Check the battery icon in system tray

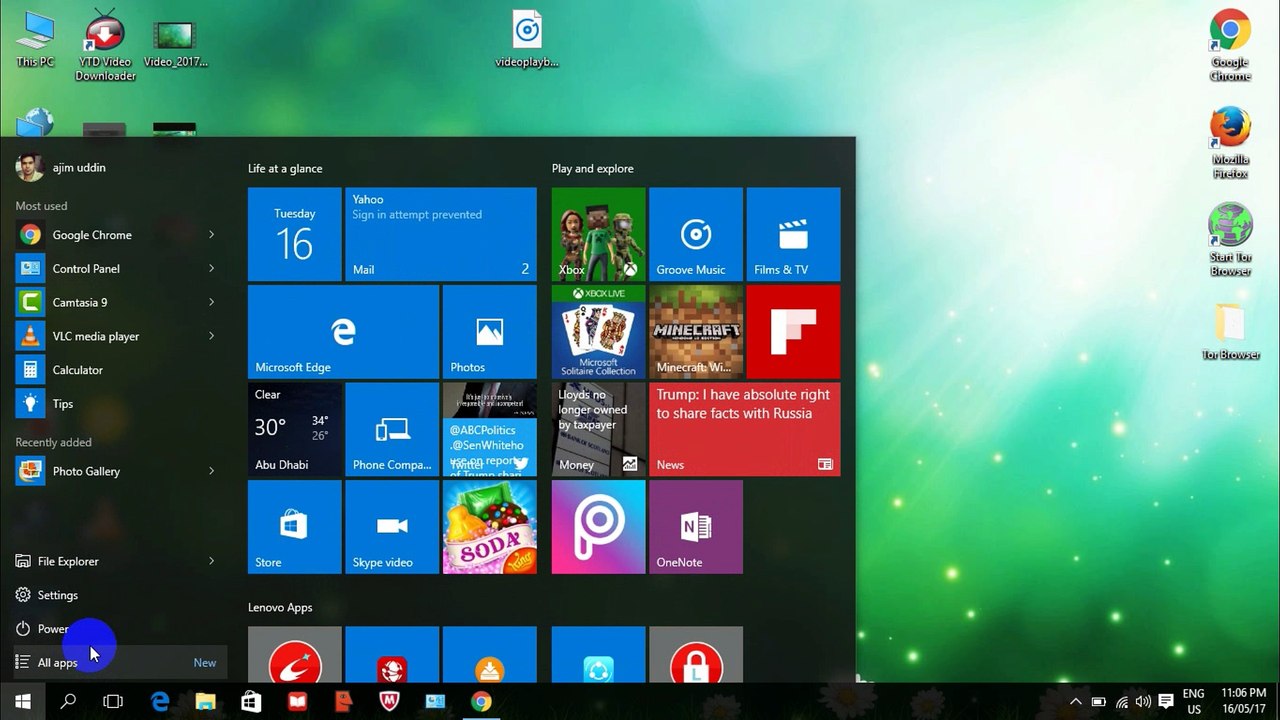tap(1098, 702)
